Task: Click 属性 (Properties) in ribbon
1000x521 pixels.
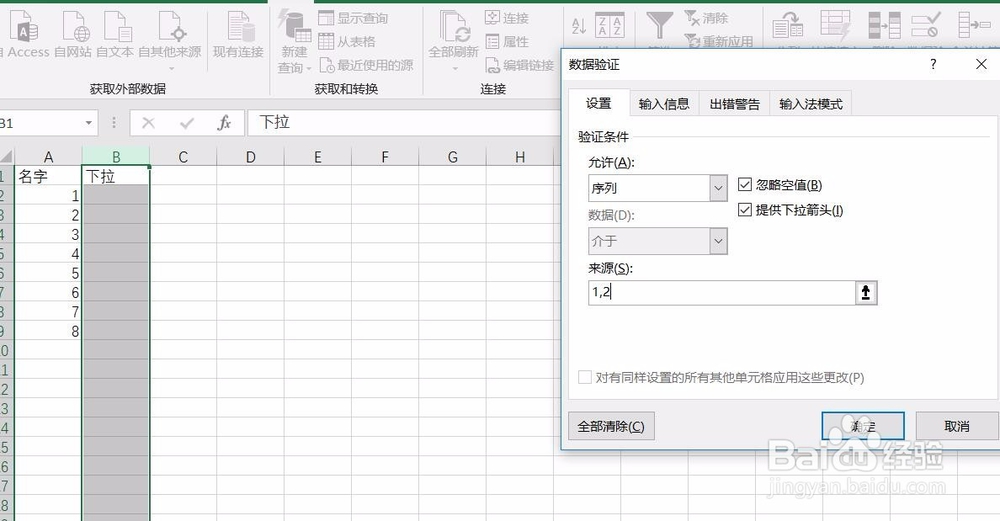Action: [x=507, y=41]
